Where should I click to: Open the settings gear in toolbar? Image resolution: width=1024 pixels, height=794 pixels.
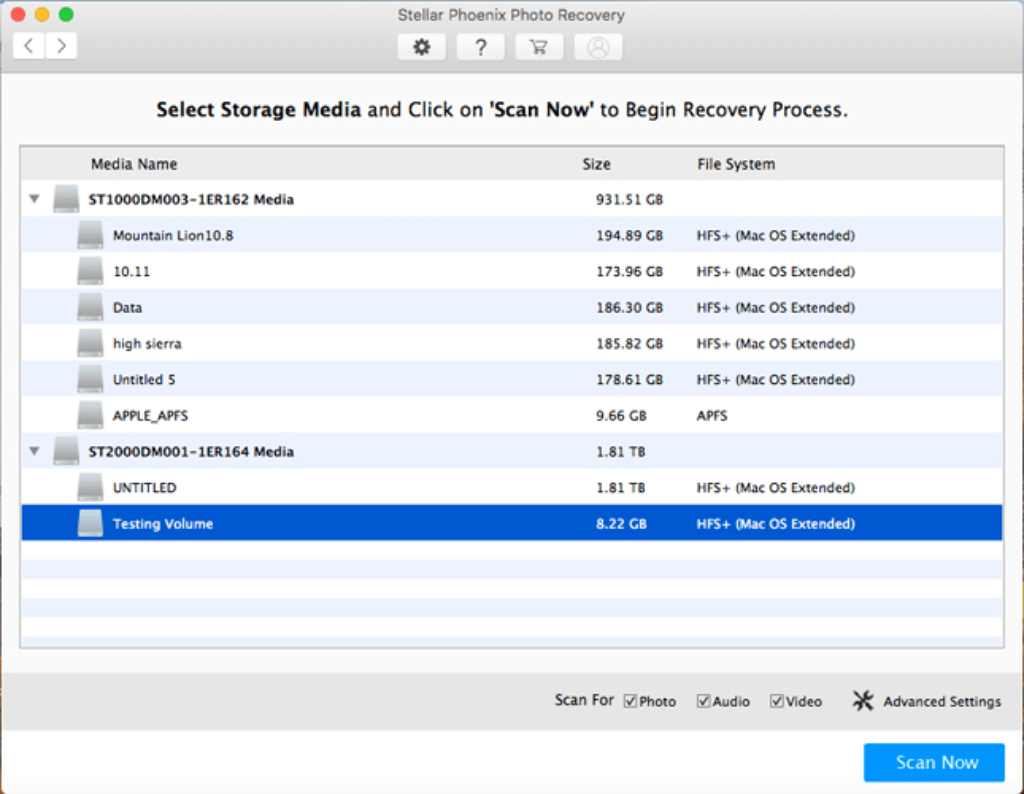click(x=422, y=47)
